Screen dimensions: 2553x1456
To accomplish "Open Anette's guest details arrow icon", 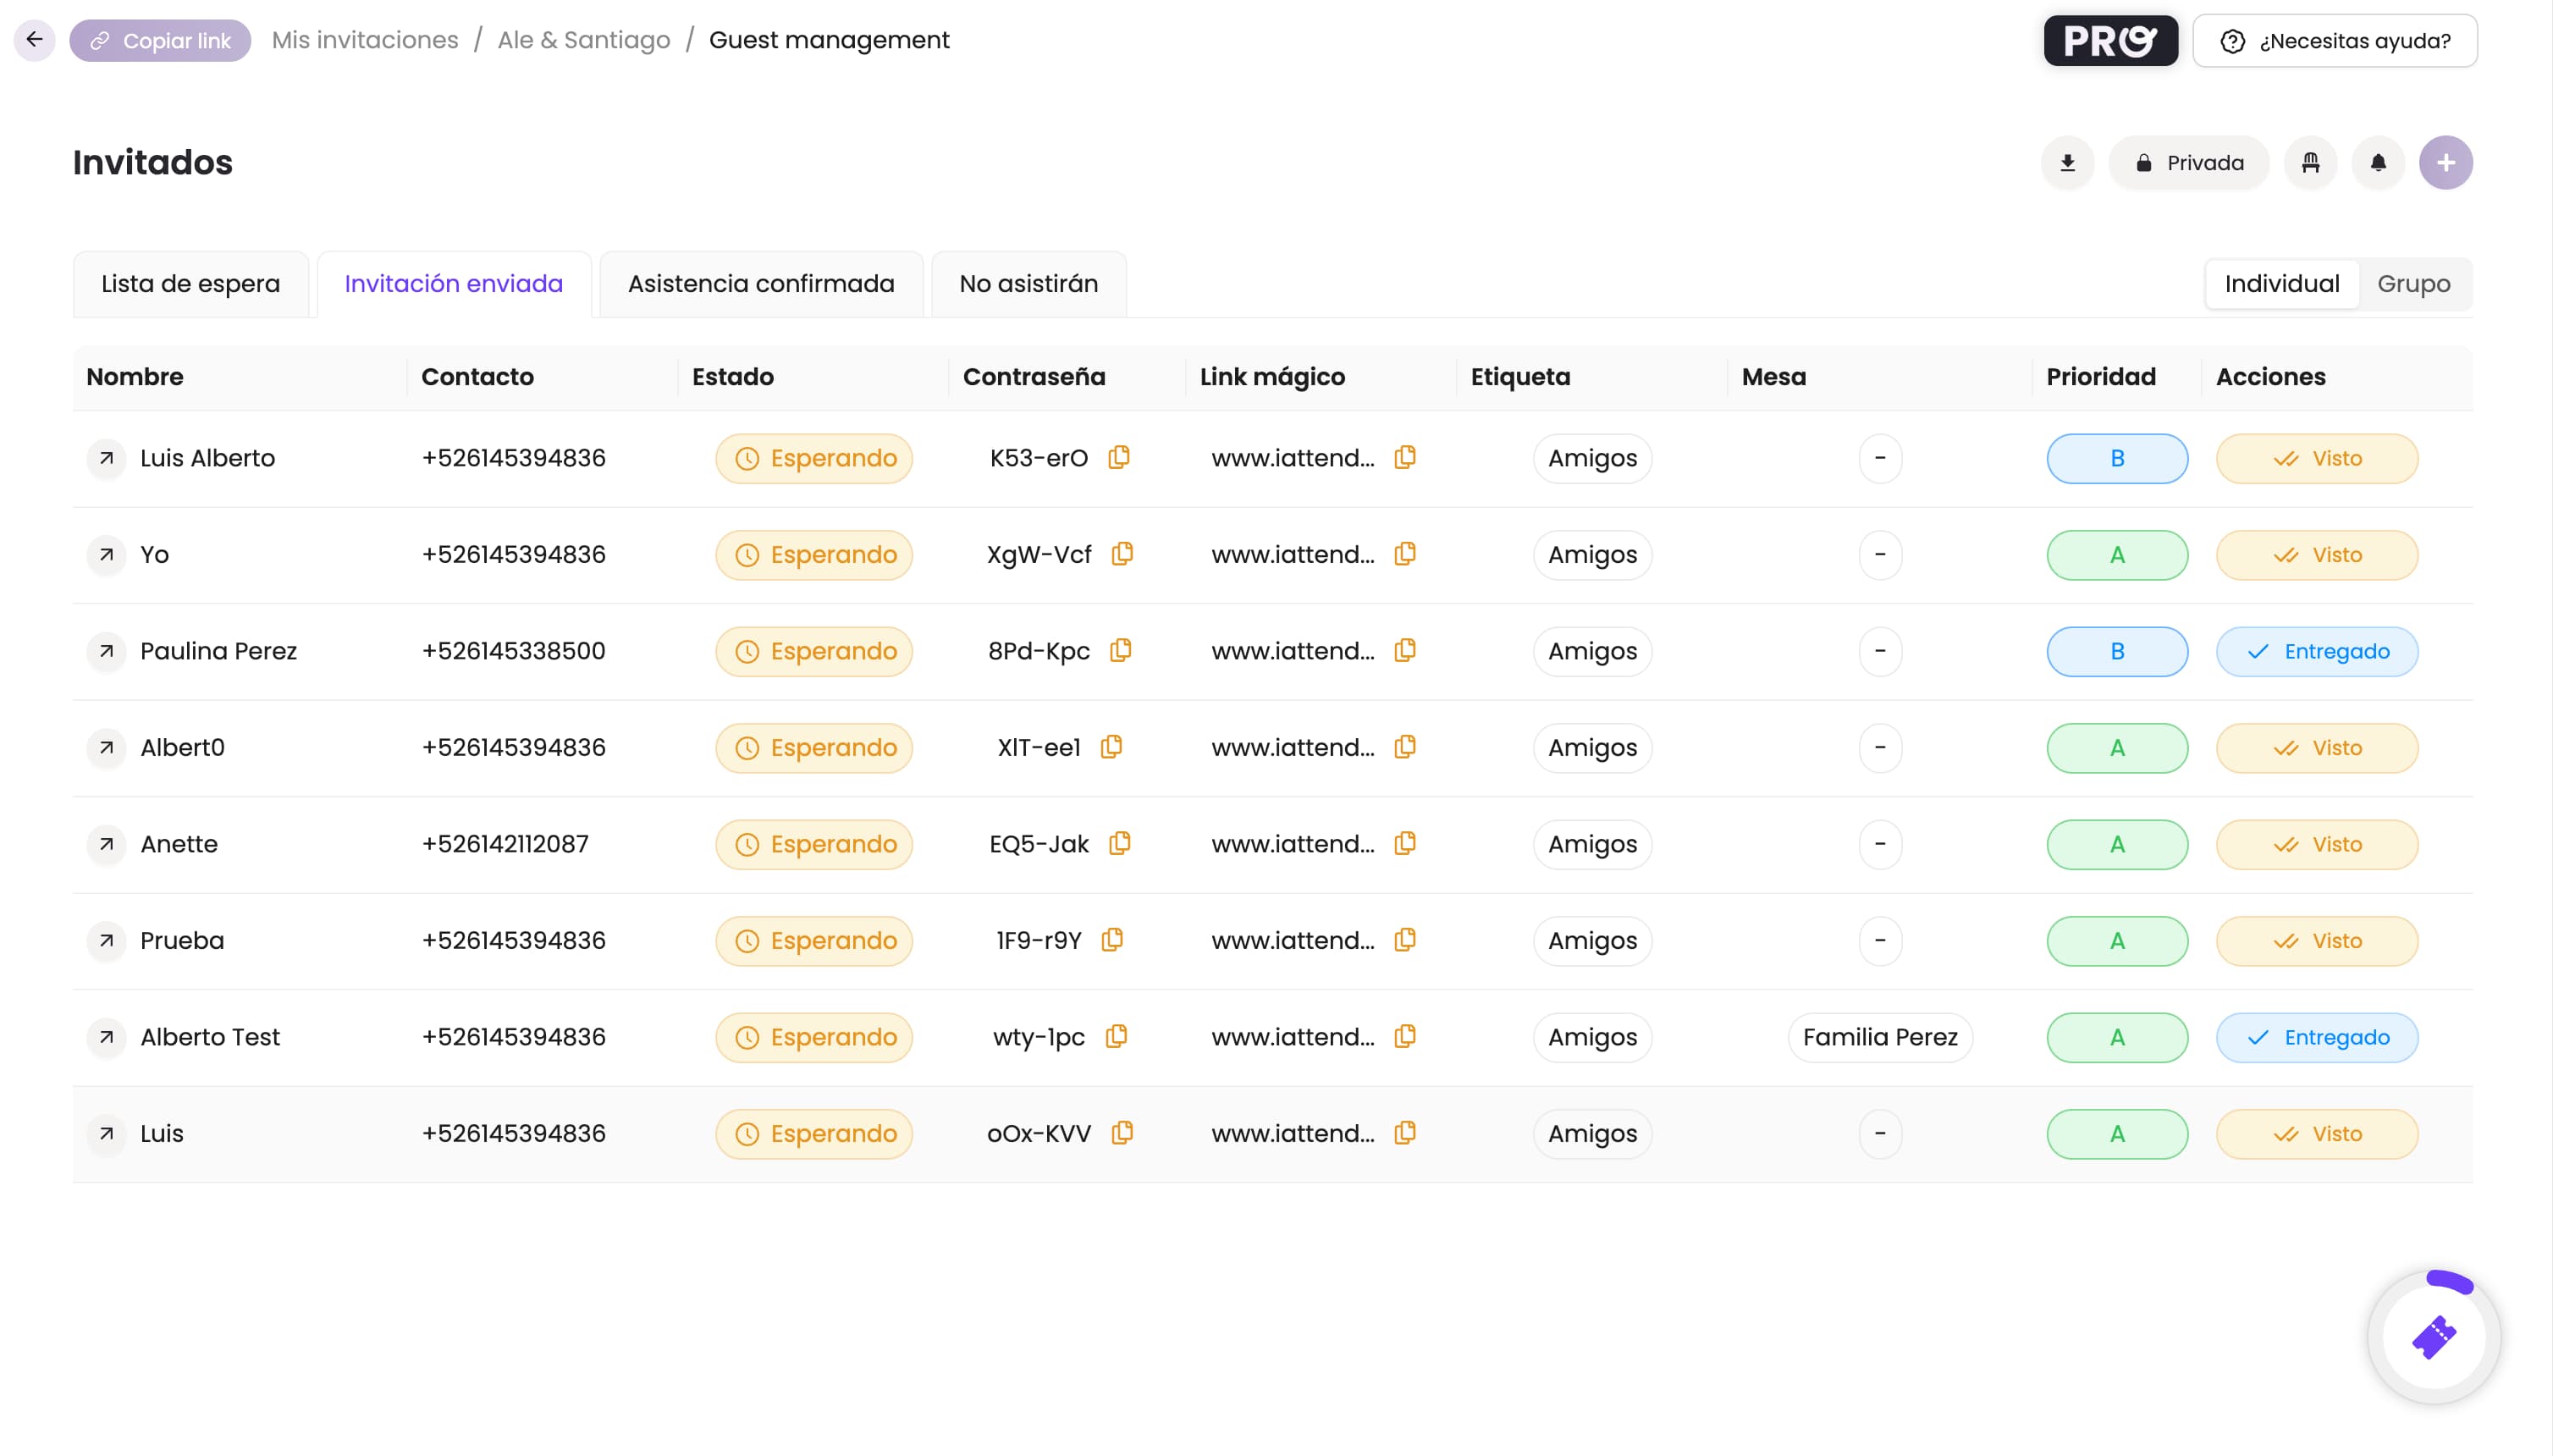I will point(107,844).
